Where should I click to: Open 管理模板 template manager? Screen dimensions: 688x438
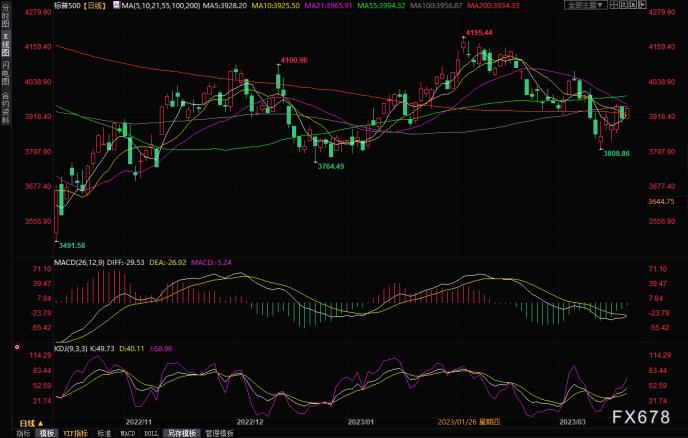[220, 433]
